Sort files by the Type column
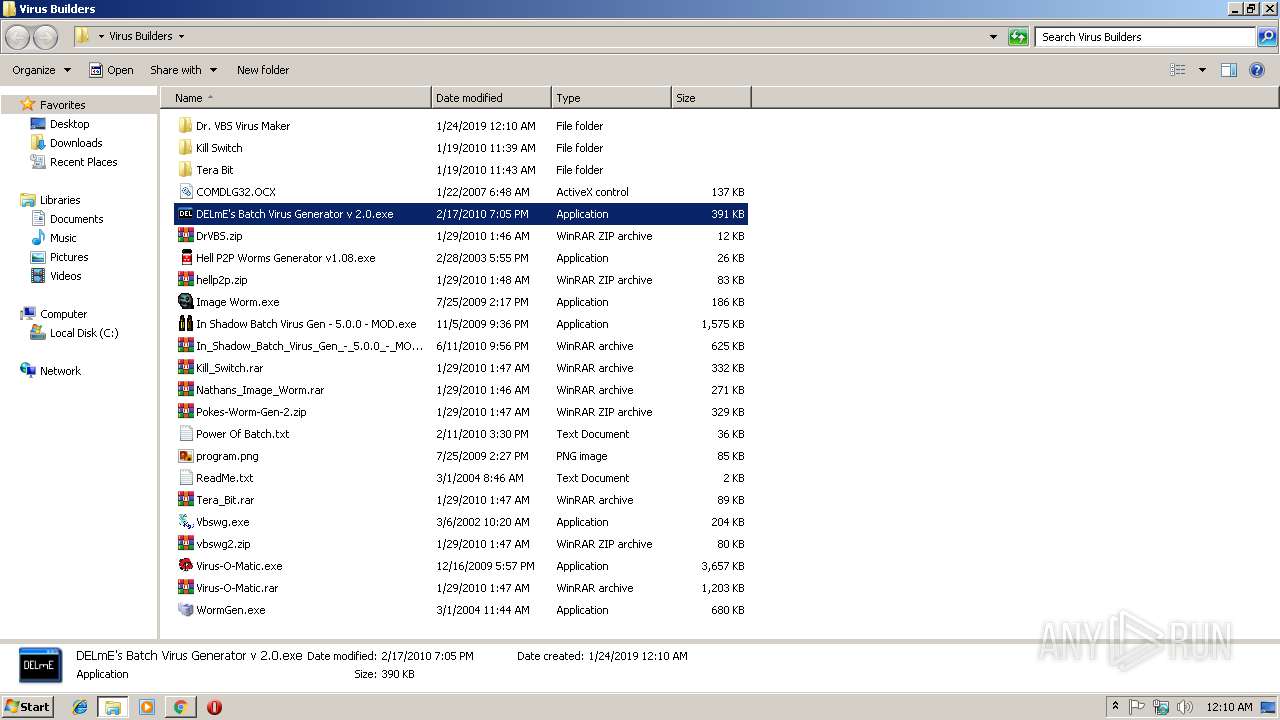Screen dimensions: 1280x720 [x=611, y=98]
